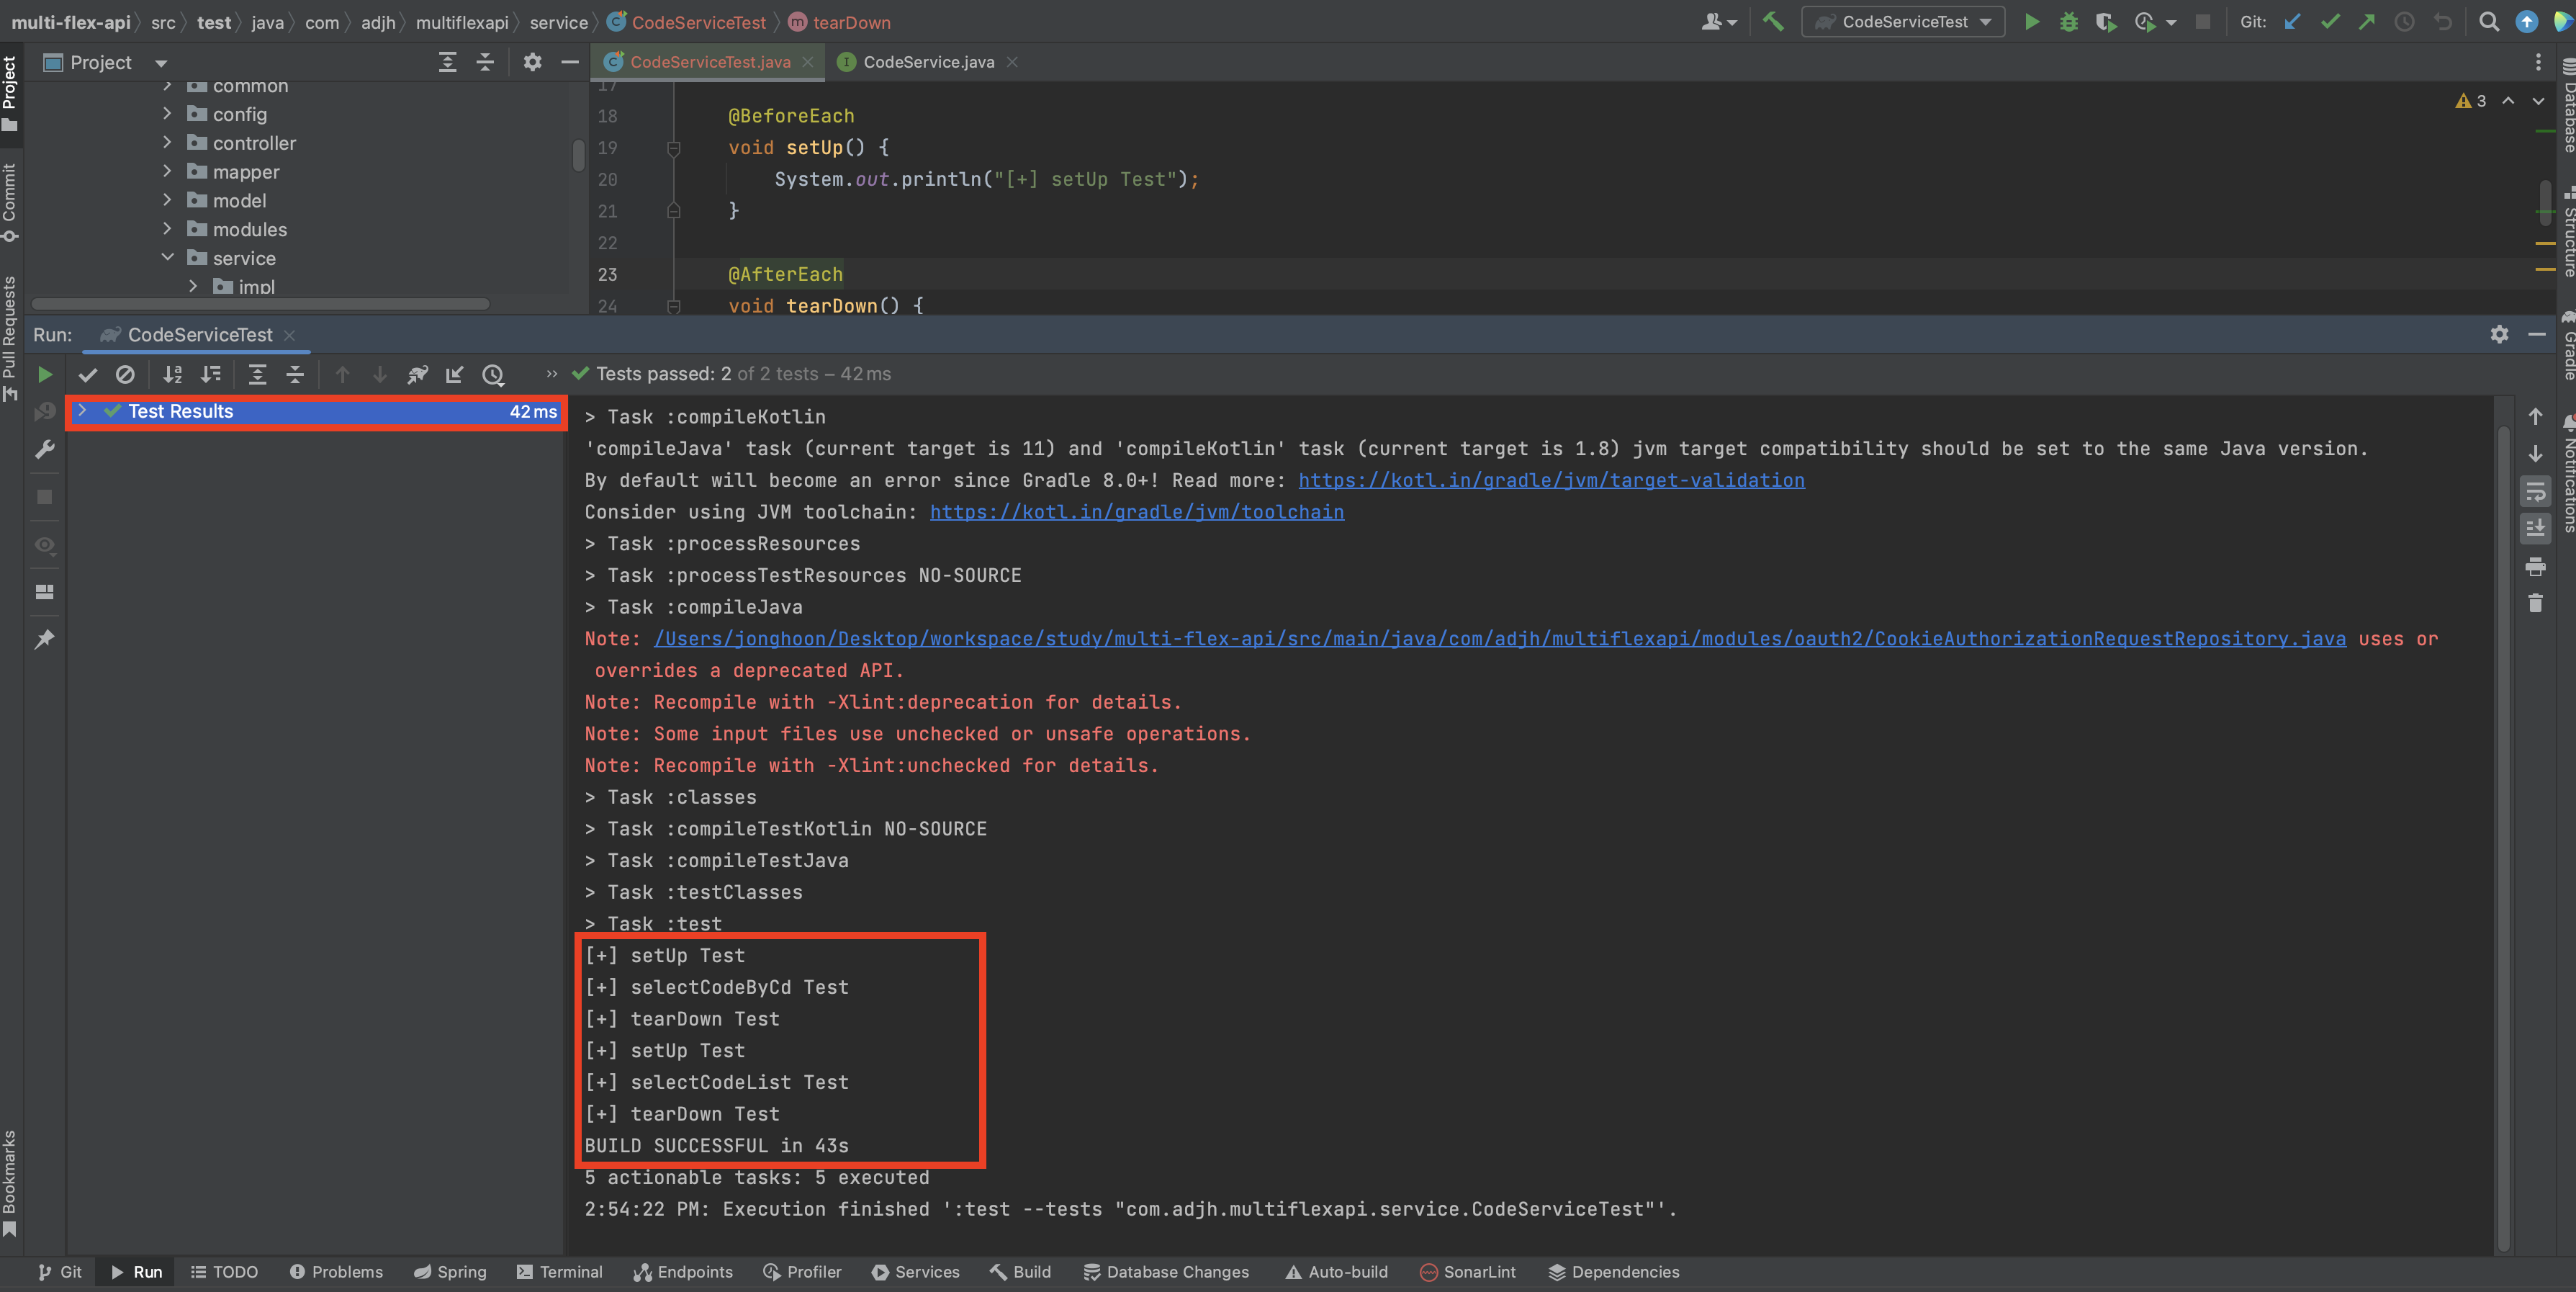Click the Debug bug icon in toolbar
The width and height of the screenshot is (2576, 1292).
click(2068, 22)
